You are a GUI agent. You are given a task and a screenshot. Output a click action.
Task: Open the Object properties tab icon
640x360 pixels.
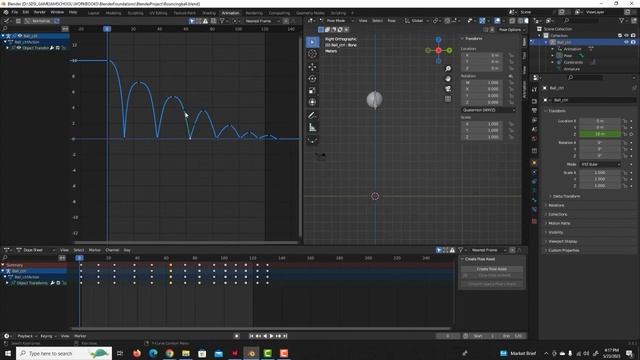[x=534, y=162]
